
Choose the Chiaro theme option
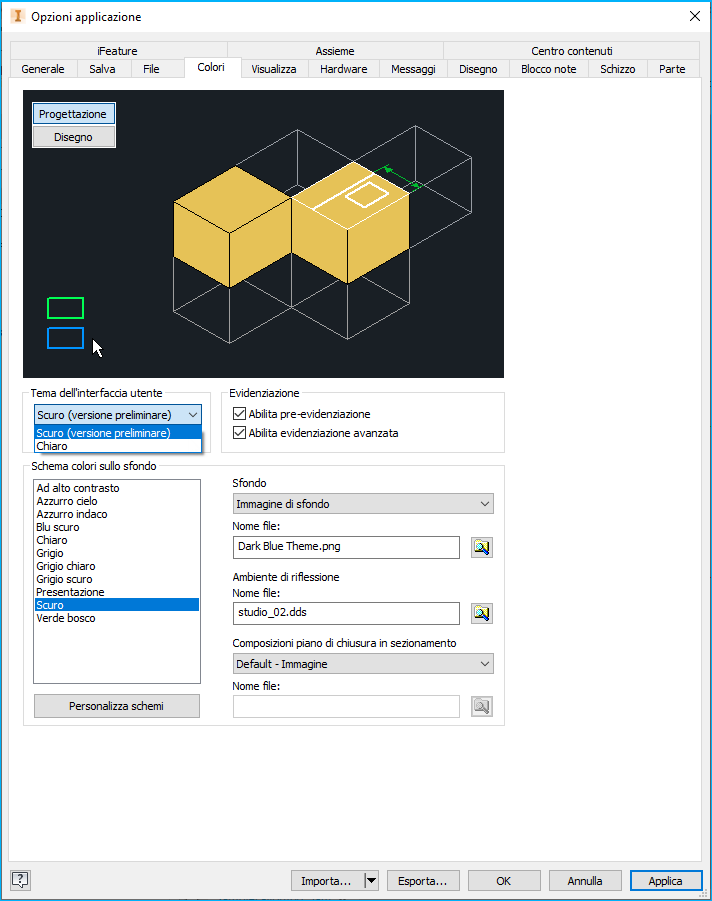(x=118, y=446)
